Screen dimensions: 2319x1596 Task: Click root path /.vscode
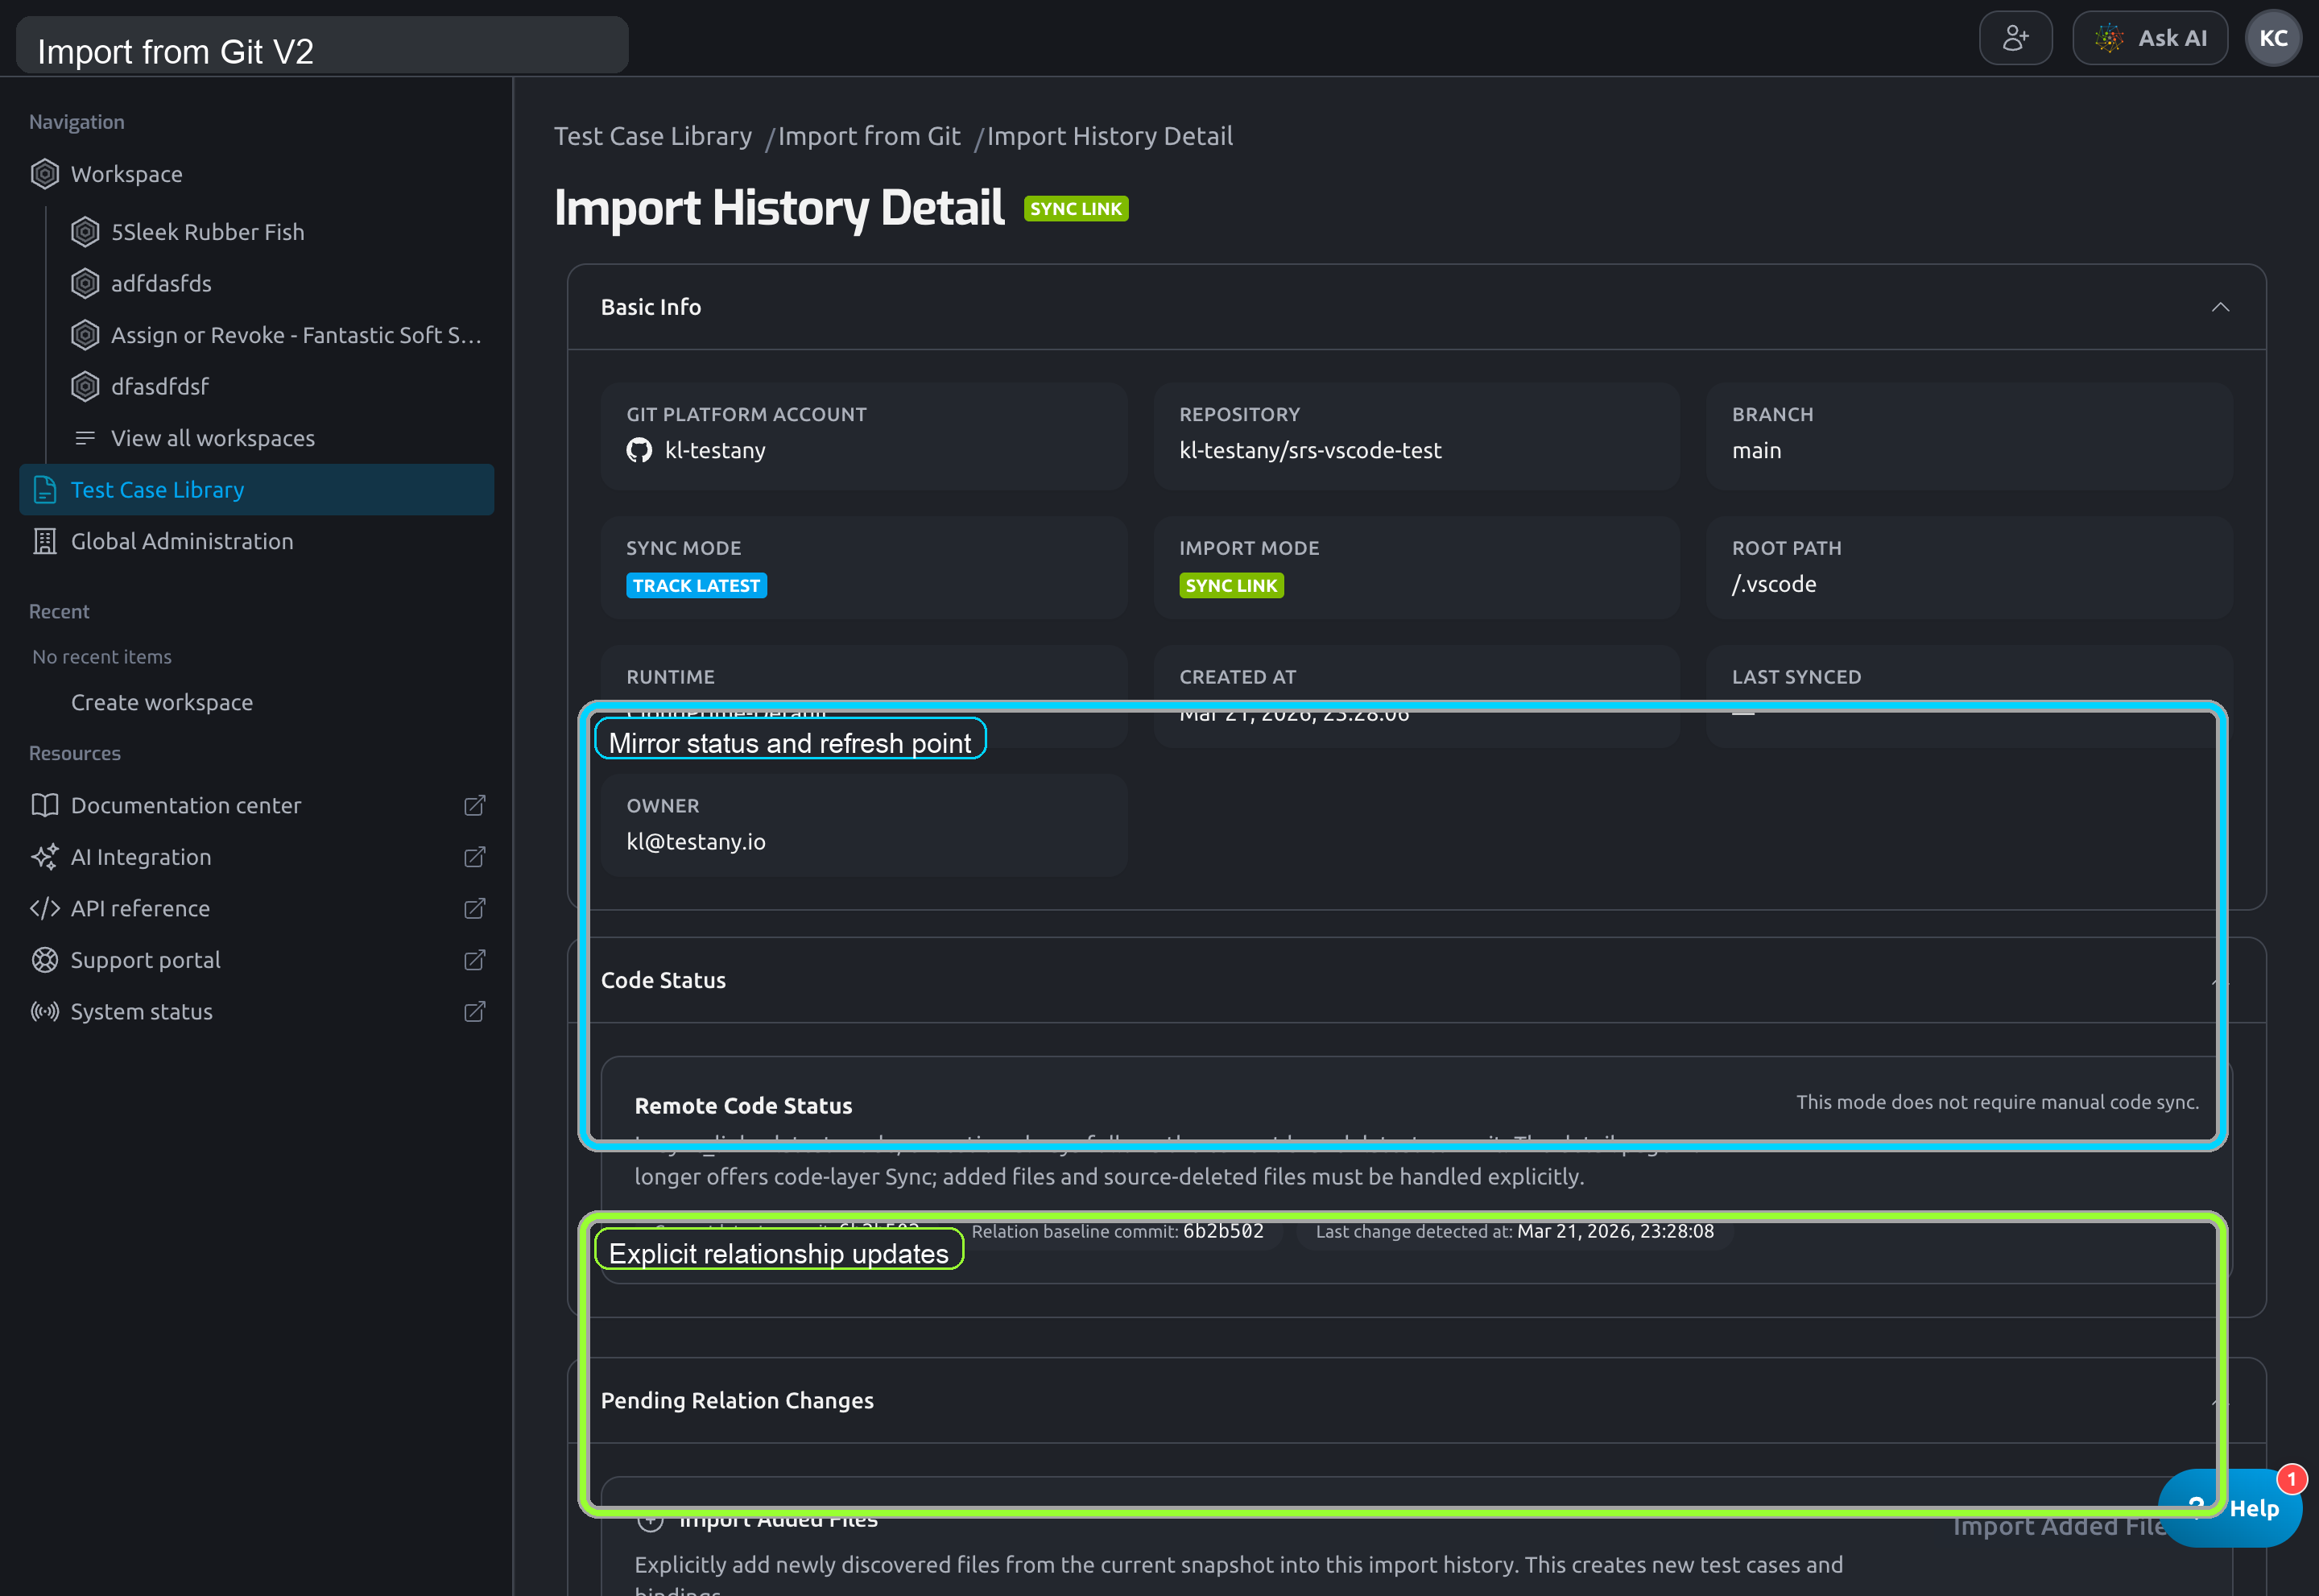point(1774,584)
